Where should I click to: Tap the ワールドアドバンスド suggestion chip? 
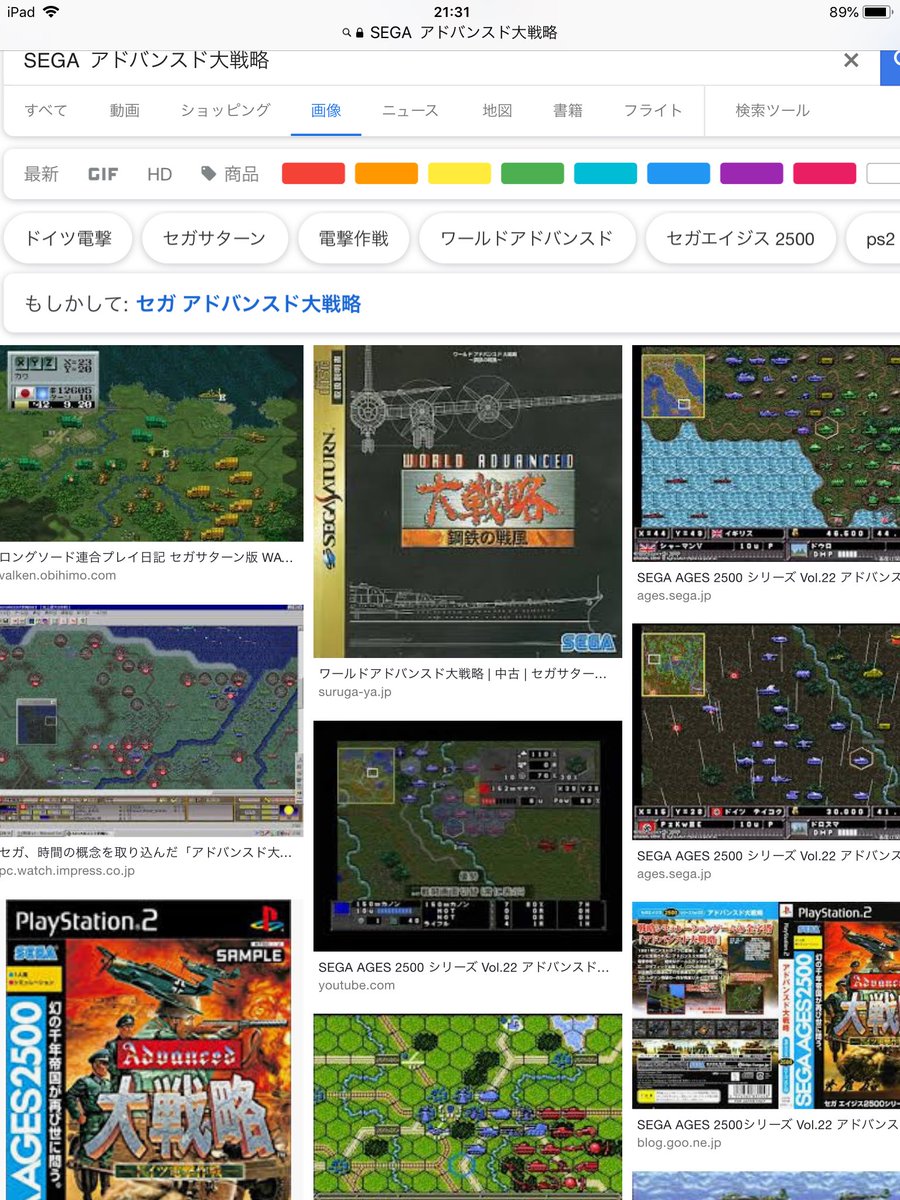[526, 238]
